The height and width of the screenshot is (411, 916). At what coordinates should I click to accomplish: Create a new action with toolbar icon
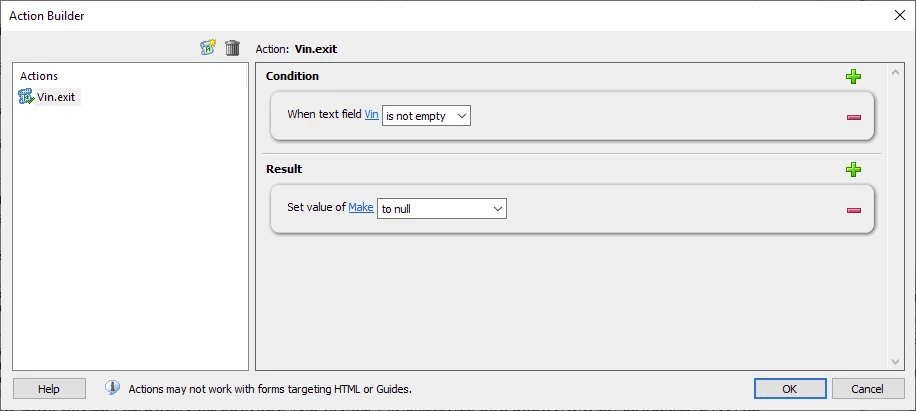[x=208, y=47]
